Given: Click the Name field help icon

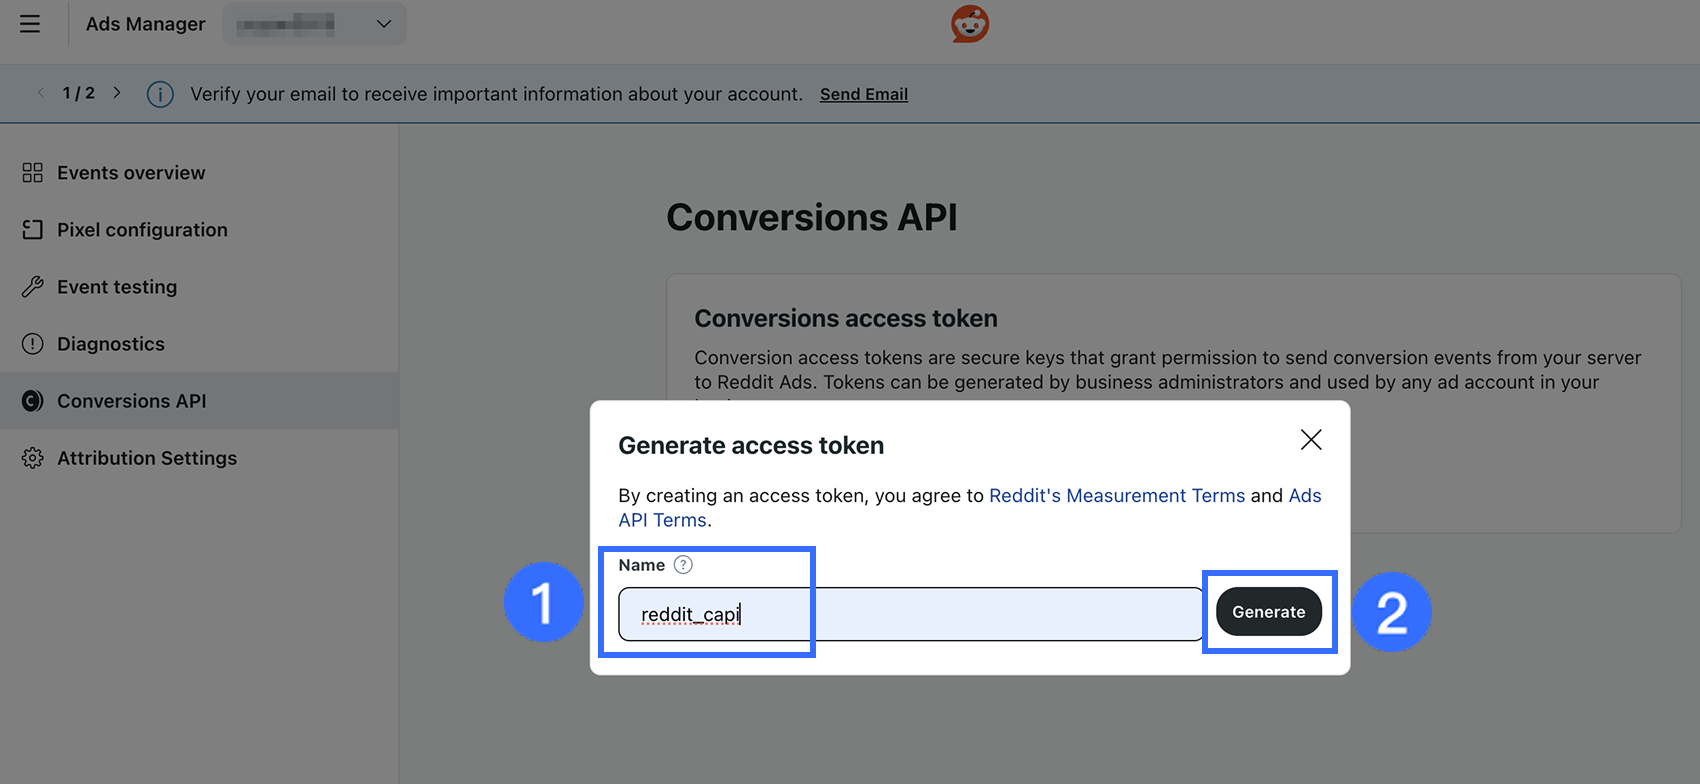Looking at the screenshot, I should pos(683,565).
